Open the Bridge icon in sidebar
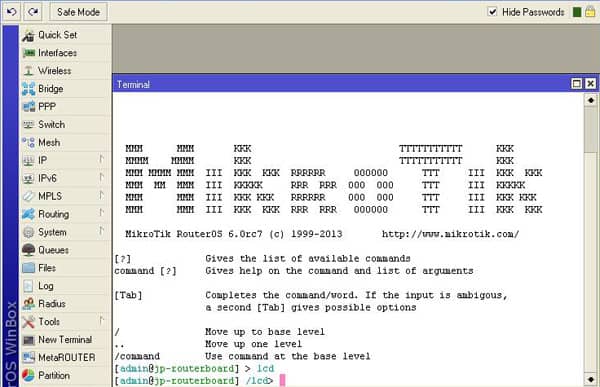Image resolution: width=600 pixels, height=387 pixels. 28,89
